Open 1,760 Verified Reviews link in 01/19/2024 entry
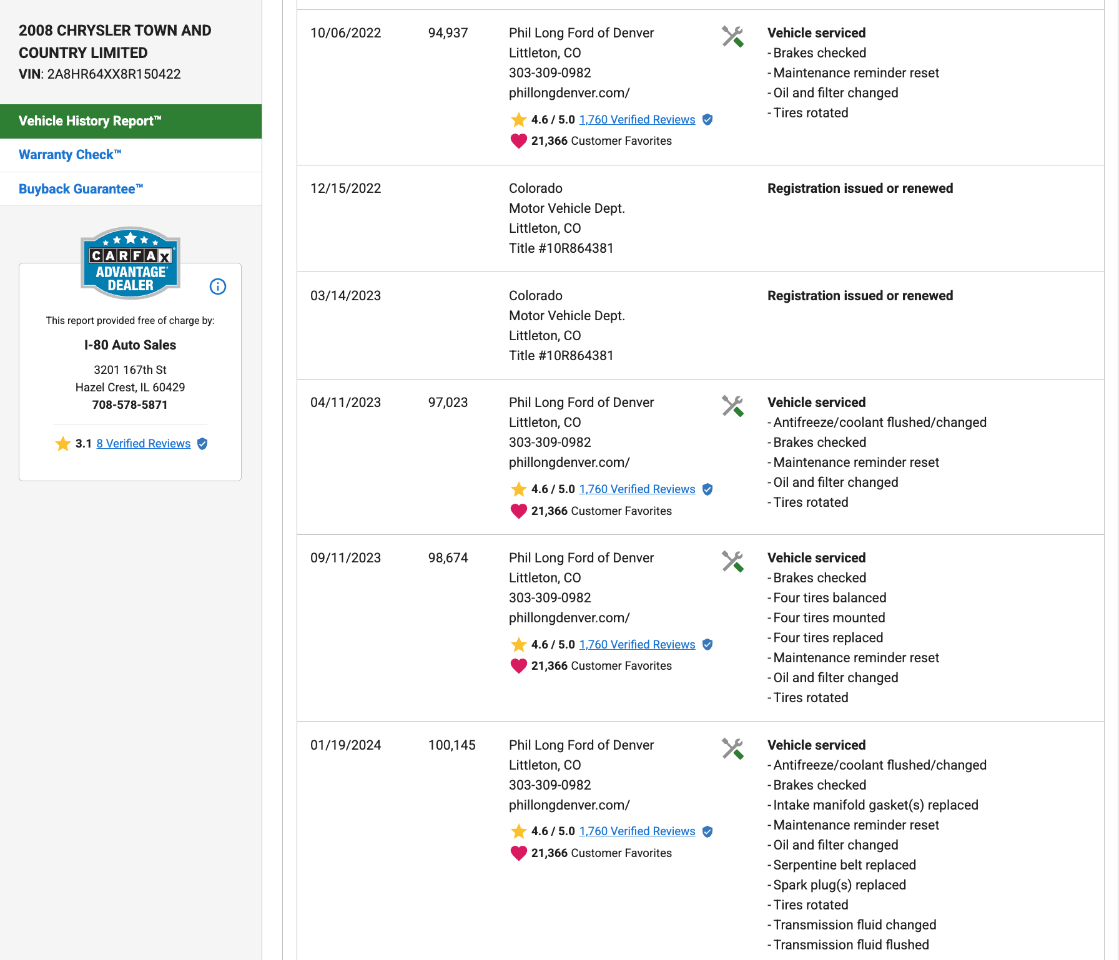 (637, 831)
